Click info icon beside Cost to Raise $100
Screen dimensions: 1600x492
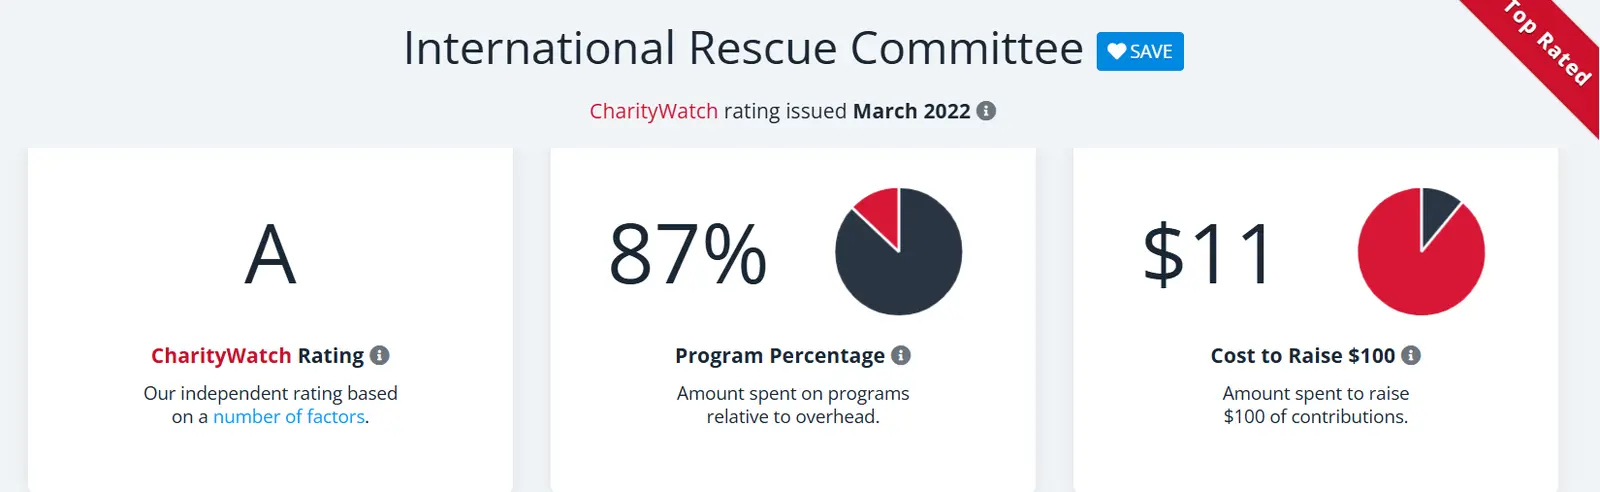click(1411, 355)
